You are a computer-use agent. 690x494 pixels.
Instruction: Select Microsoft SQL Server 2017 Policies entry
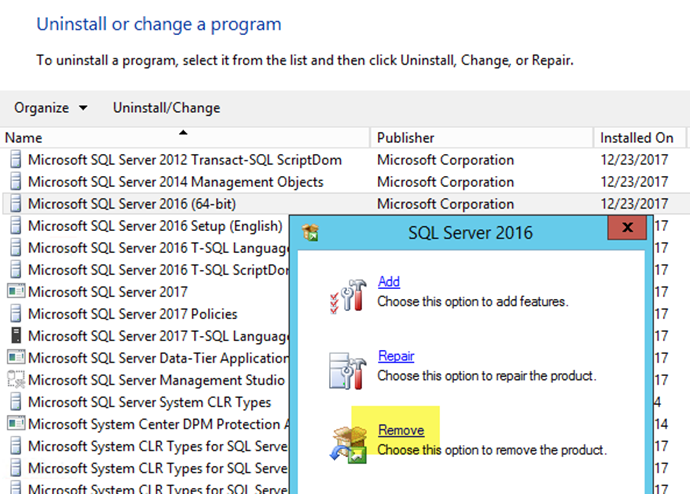[x=132, y=314]
